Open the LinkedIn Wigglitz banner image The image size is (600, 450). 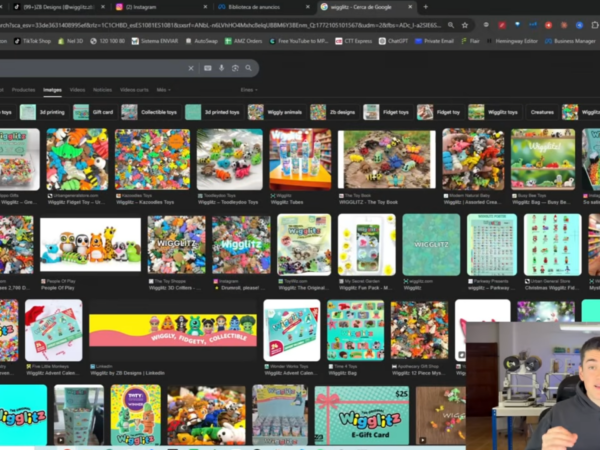173,331
